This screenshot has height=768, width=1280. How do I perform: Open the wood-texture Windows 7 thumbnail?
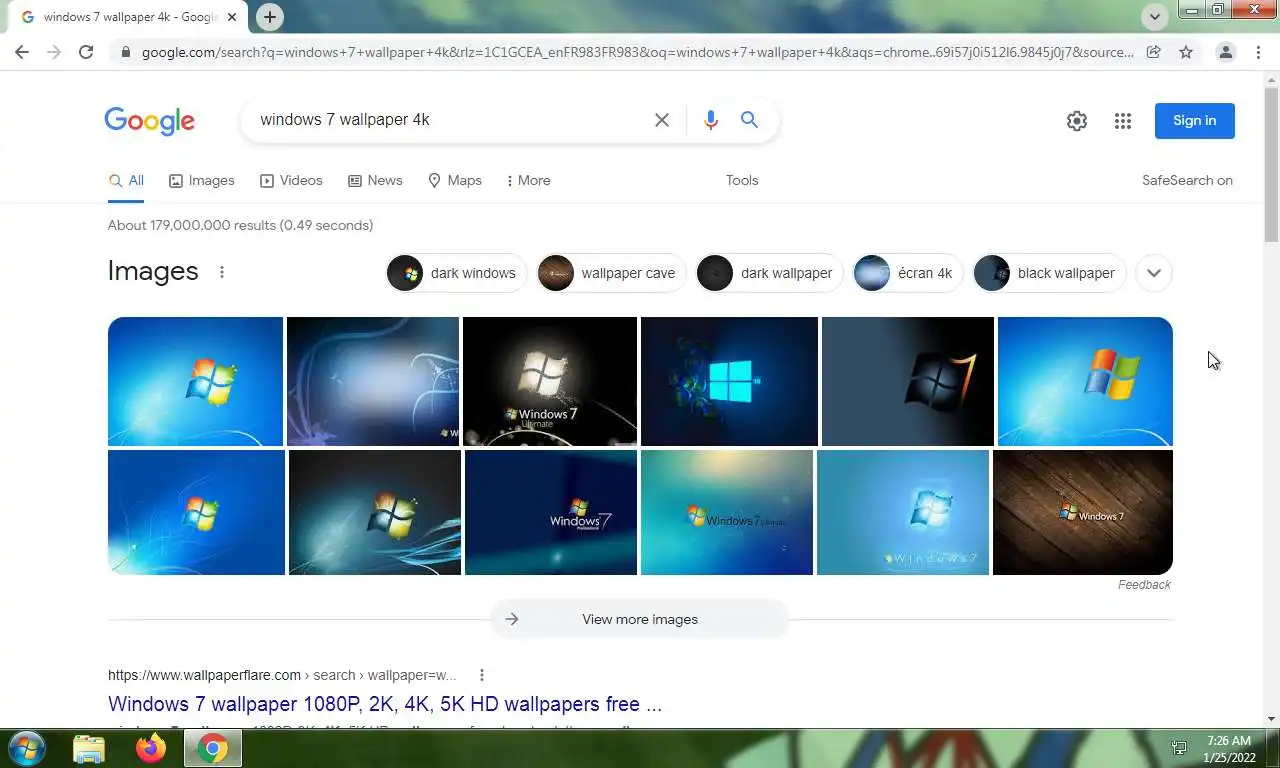1083,512
